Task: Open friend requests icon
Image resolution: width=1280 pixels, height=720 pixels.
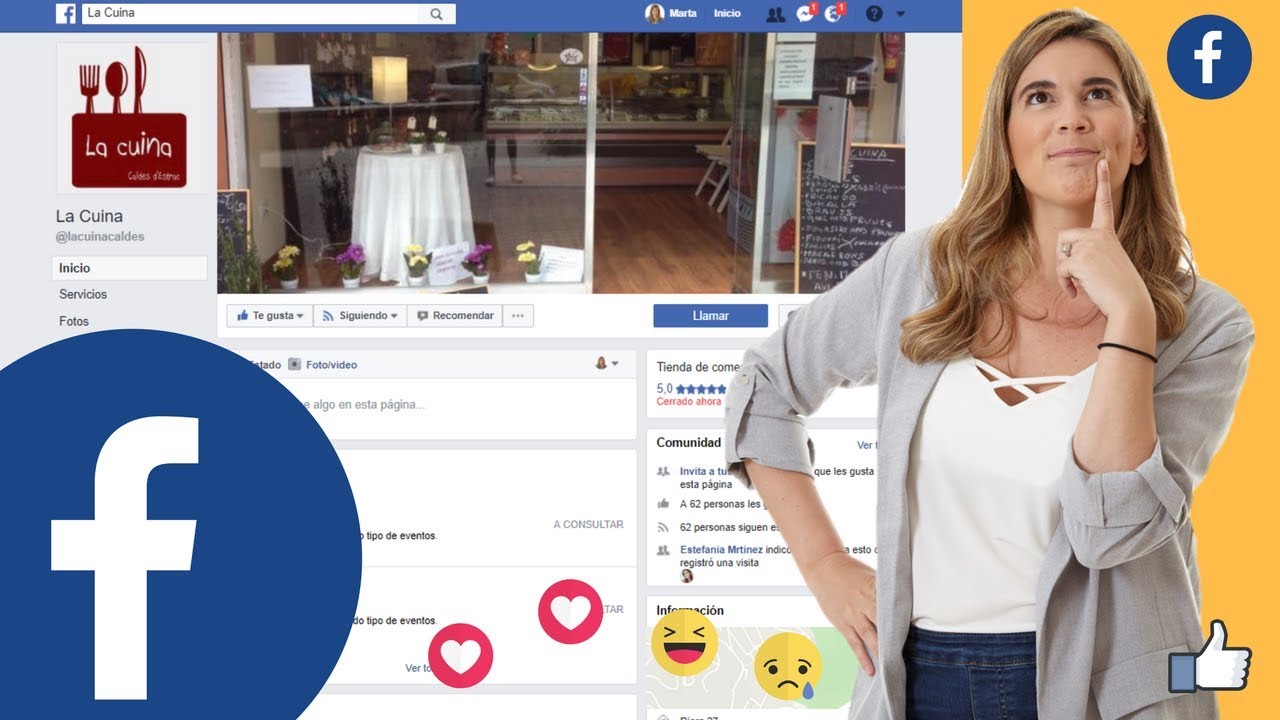Action: [x=775, y=14]
